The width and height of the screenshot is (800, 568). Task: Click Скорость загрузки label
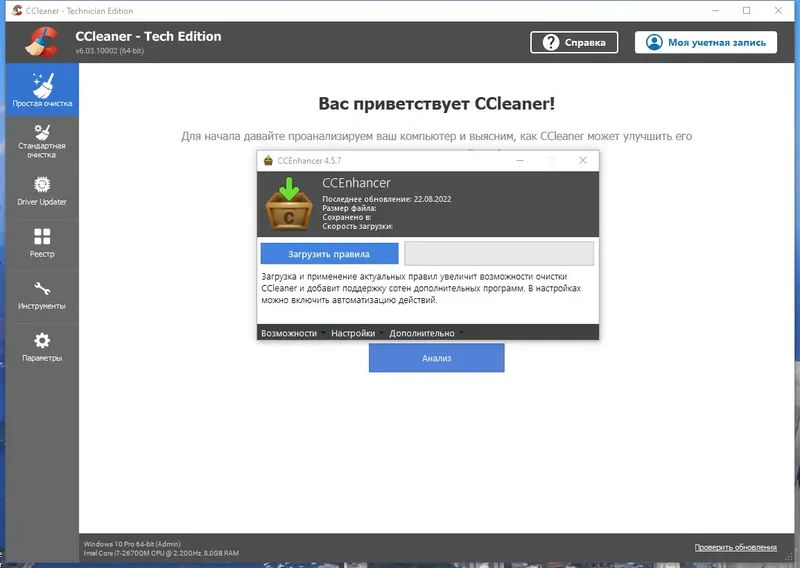click(357, 226)
